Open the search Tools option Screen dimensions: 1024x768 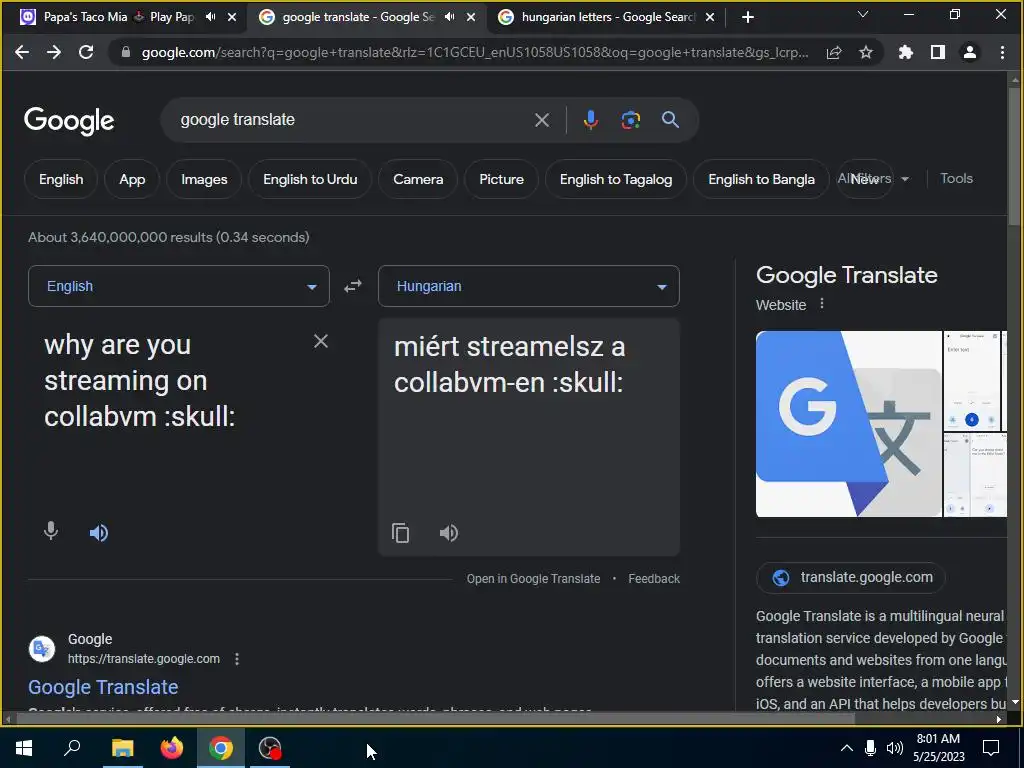tap(956, 178)
